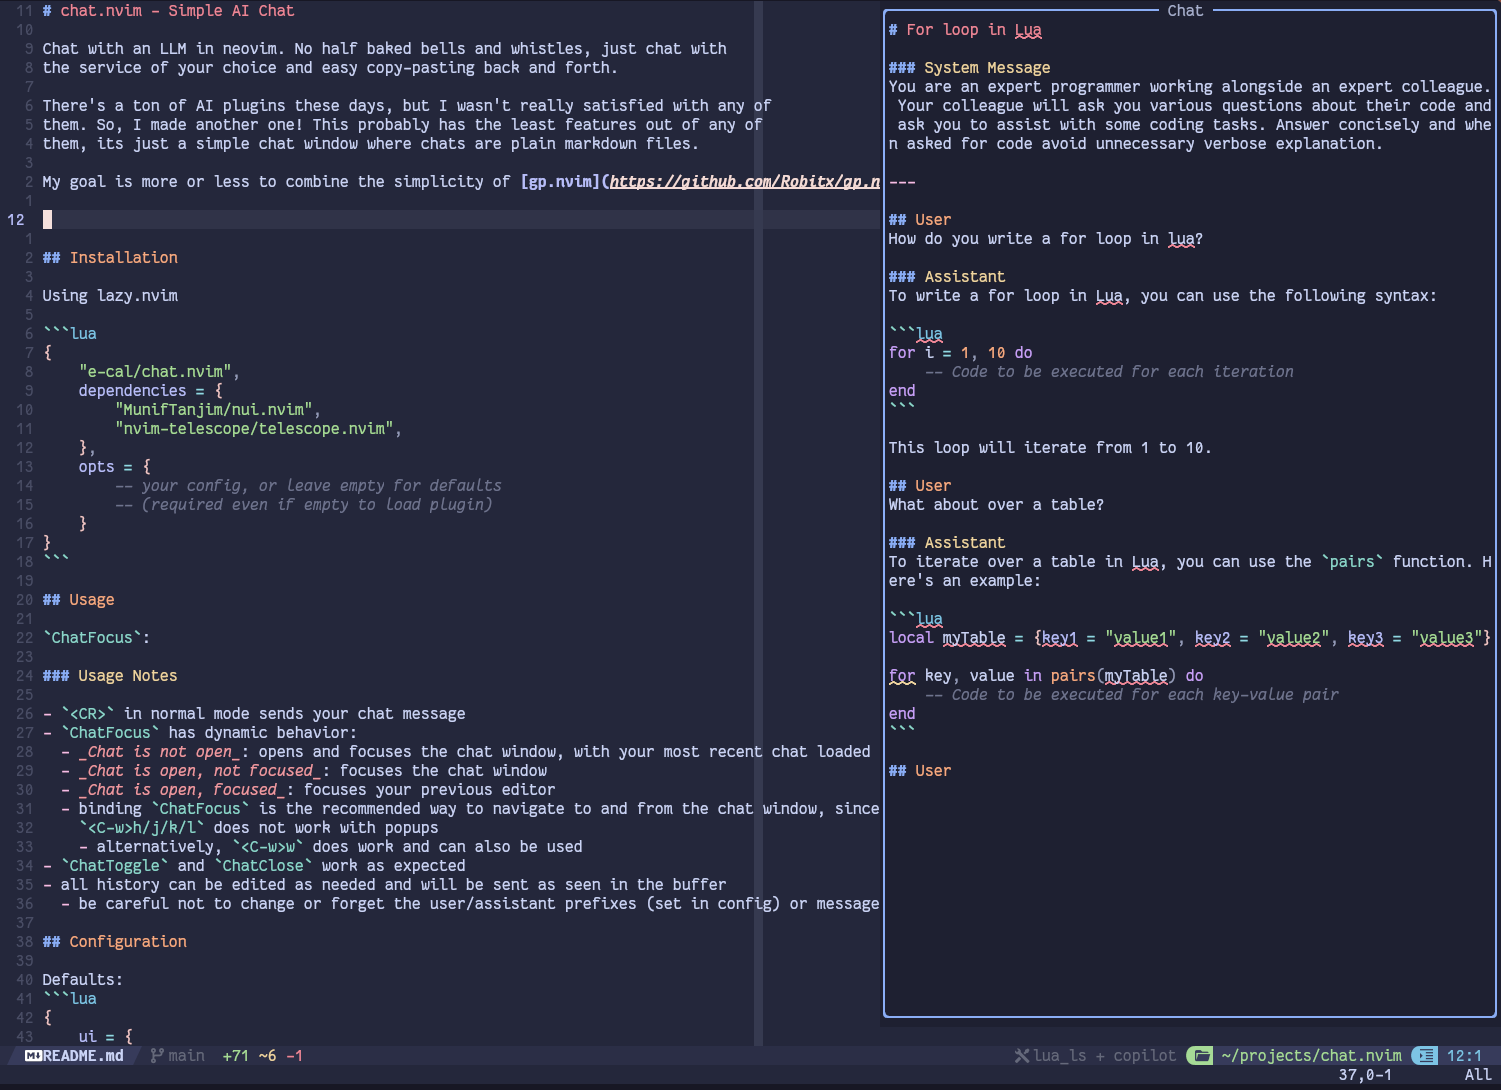The height and width of the screenshot is (1090, 1501).
Task: Click the green folder icon in statusline
Action: (x=1200, y=1056)
